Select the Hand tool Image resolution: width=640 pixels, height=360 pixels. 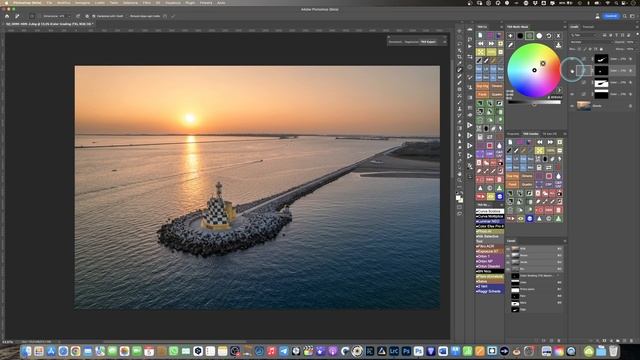(459, 174)
